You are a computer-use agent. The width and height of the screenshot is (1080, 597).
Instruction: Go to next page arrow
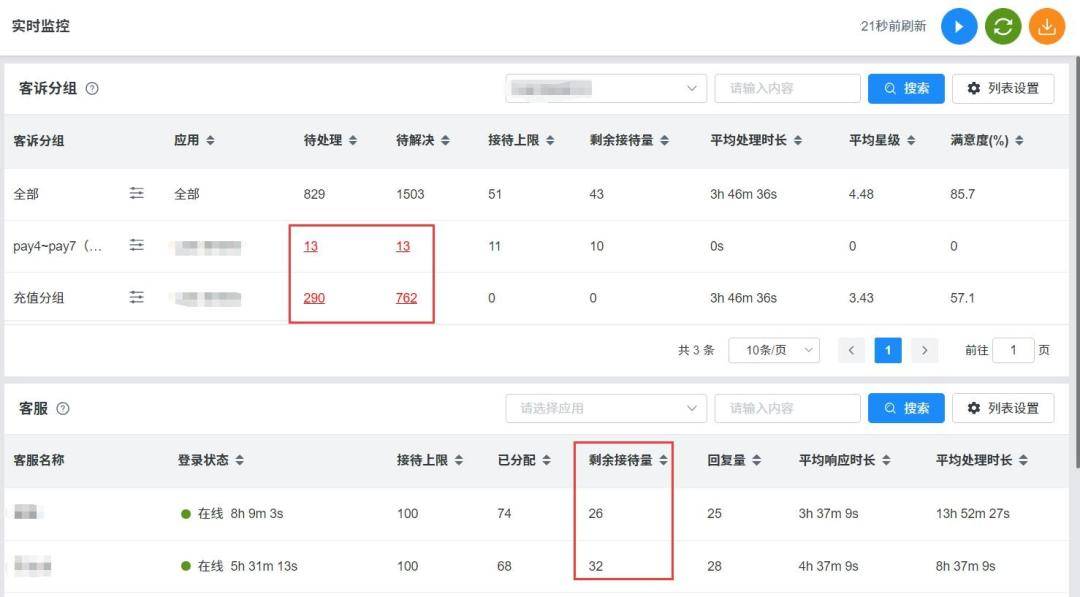tap(924, 350)
